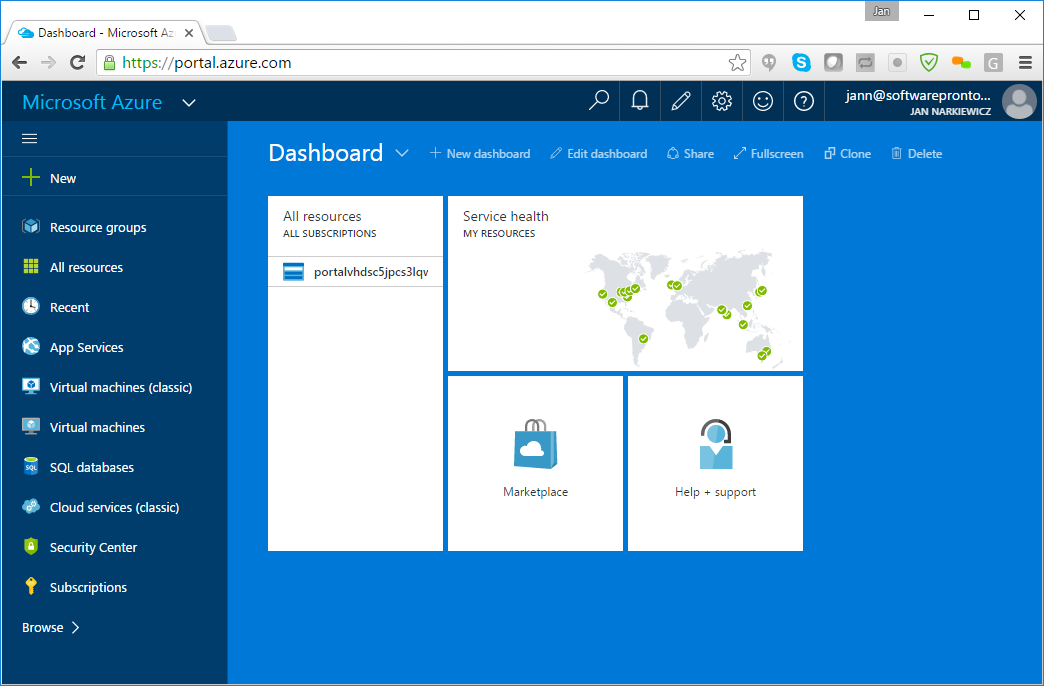Click Edit dashboard
1044x686 pixels.
point(599,154)
